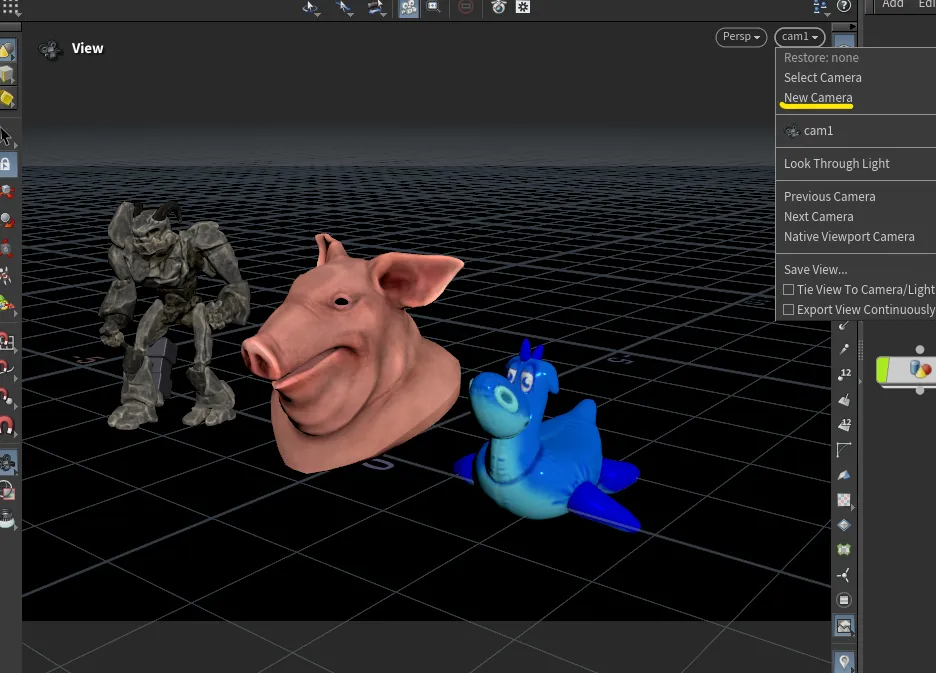Image resolution: width=936 pixels, height=673 pixels.
Task: Click the zoom inspect icon in top toolbar
Action: [434, 7]
